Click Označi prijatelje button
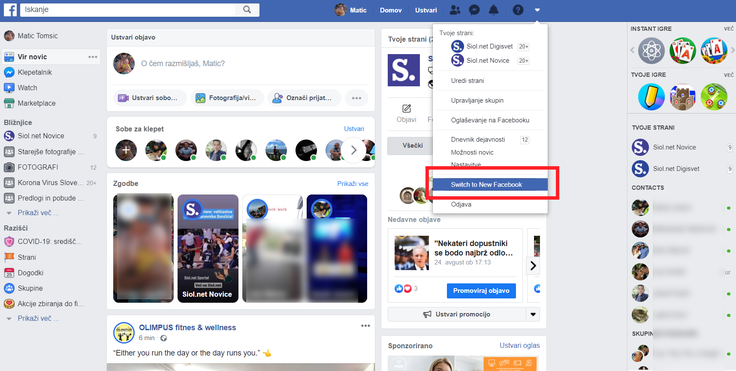This screenshot has width=736, height=371. coord(304,98)
